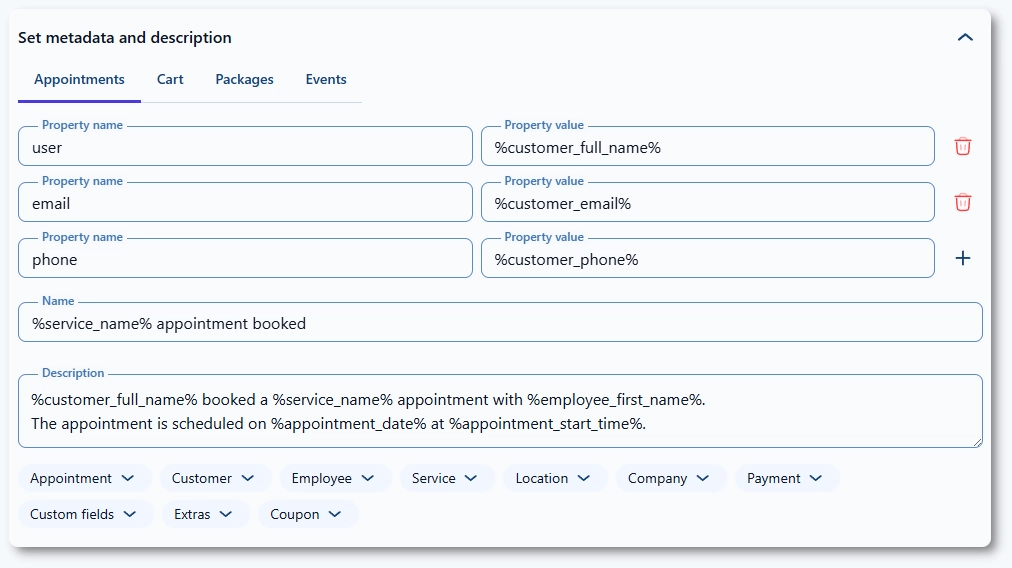Expand the Payment placeholders dropdown
This screenshot has width=1012, height=568.
785,478
